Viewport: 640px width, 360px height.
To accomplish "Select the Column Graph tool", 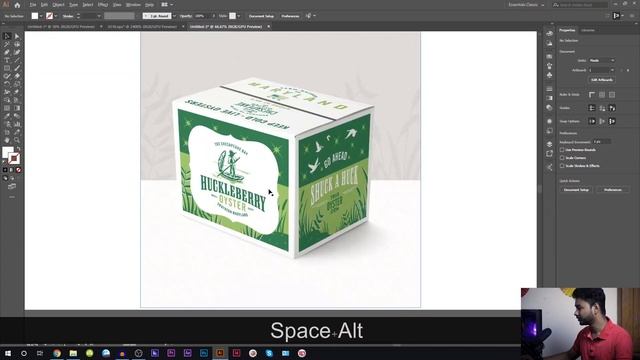I will (x=17, y=124).
